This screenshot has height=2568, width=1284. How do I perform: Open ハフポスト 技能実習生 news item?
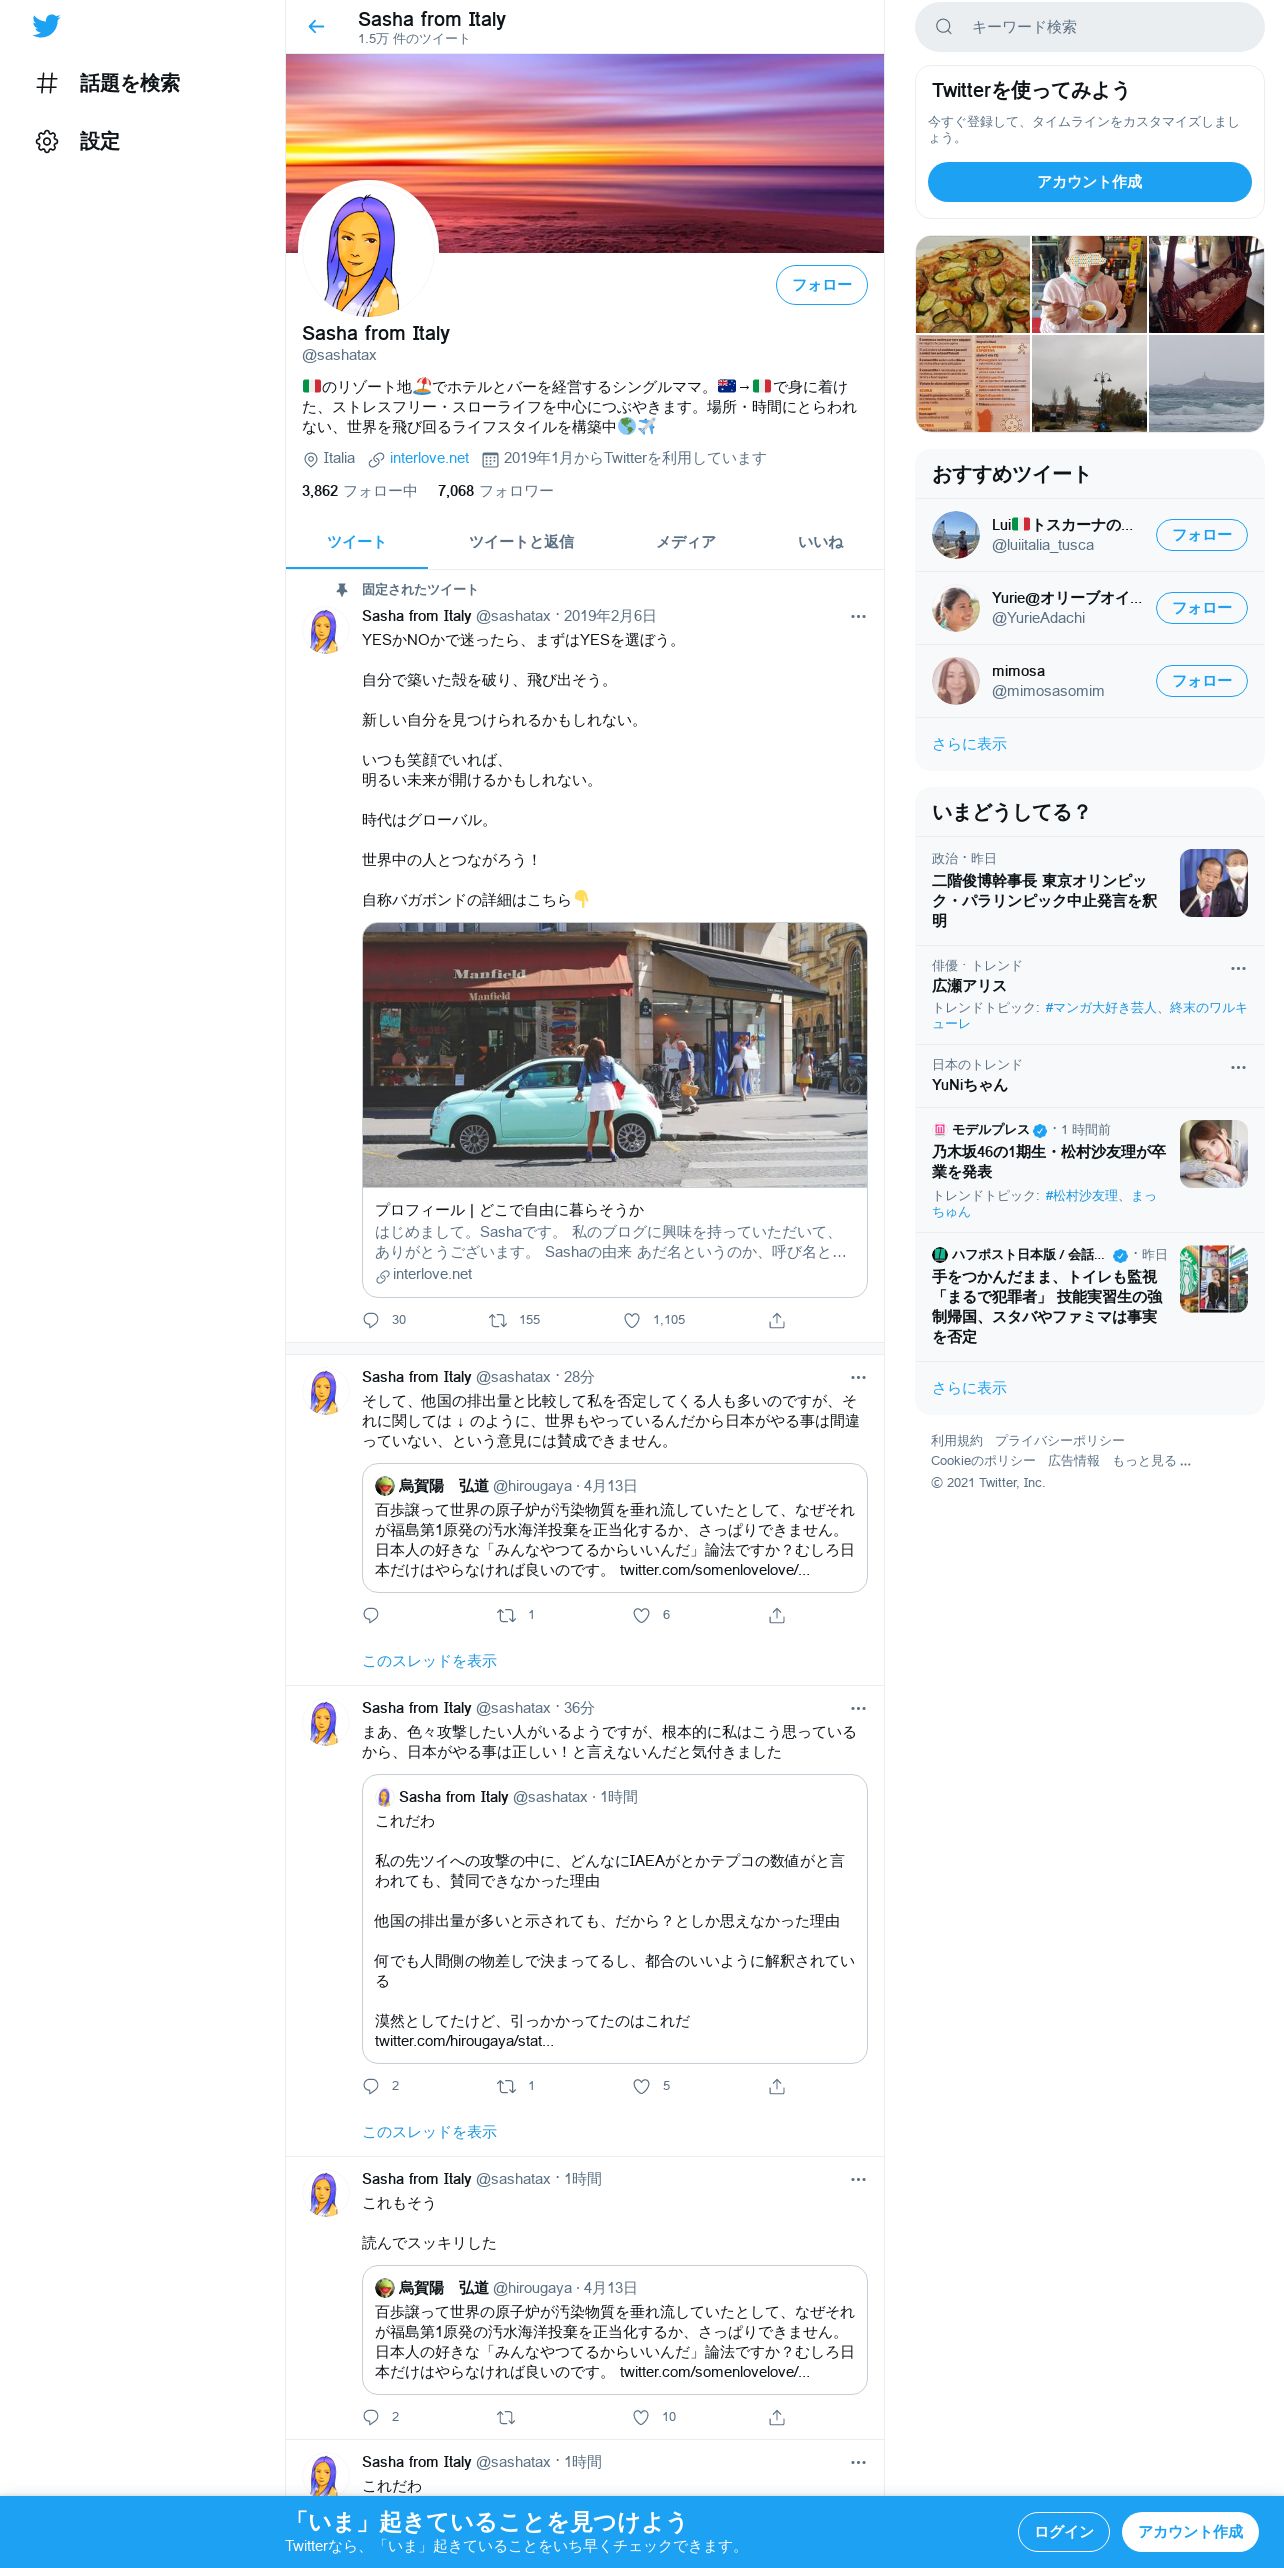coord(1089,1296)
